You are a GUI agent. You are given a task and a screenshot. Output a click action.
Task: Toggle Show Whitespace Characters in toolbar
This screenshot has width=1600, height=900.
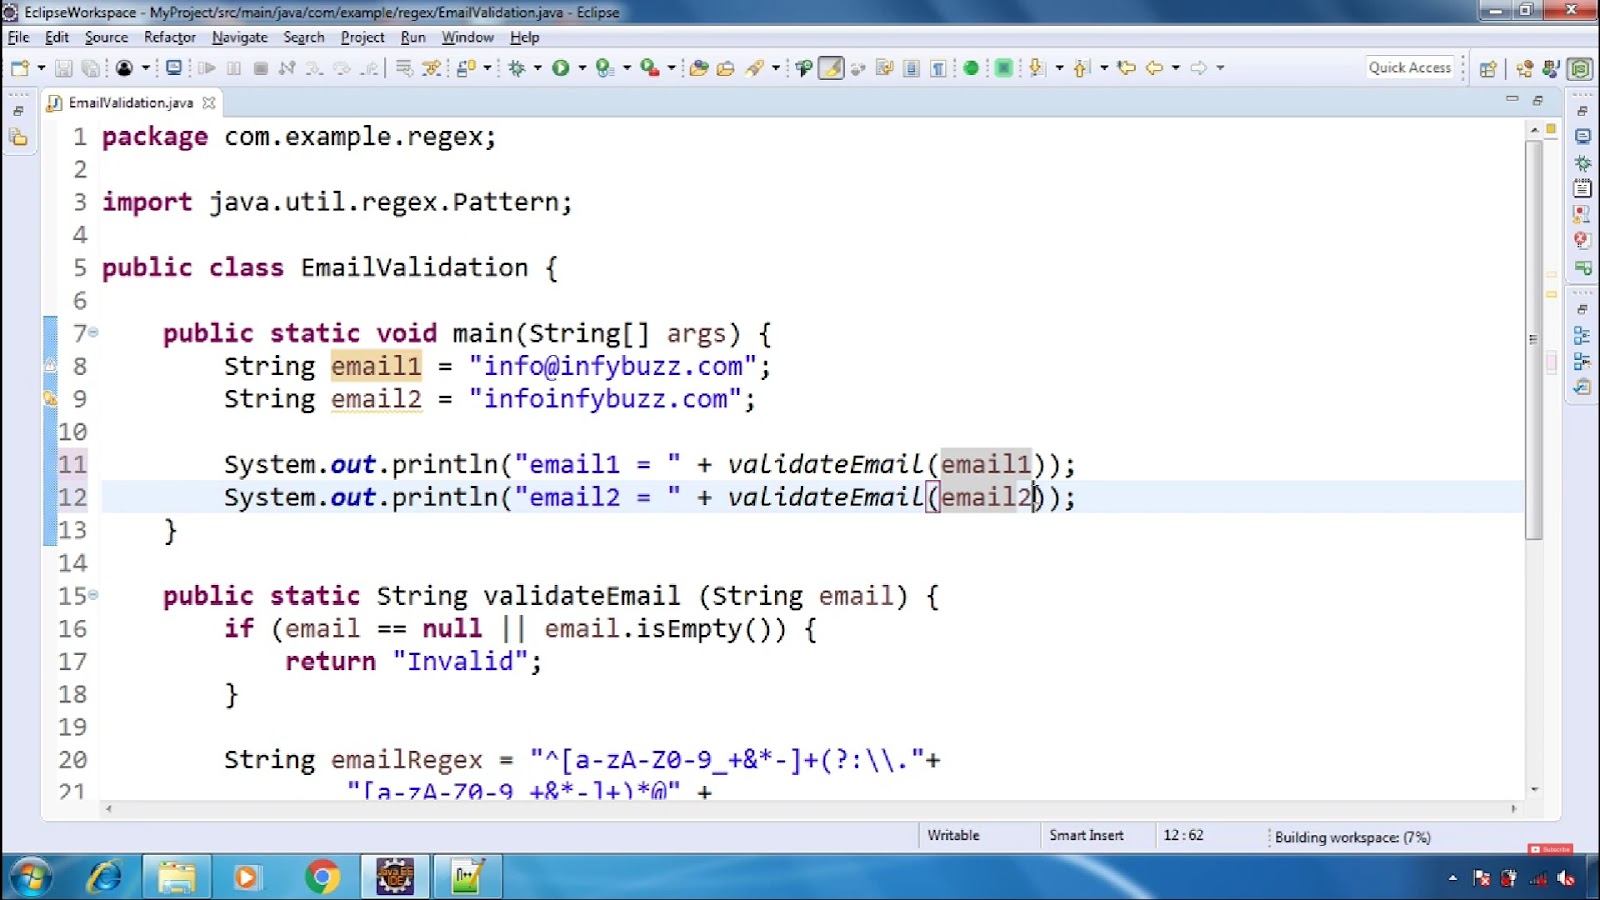(937, 67)
